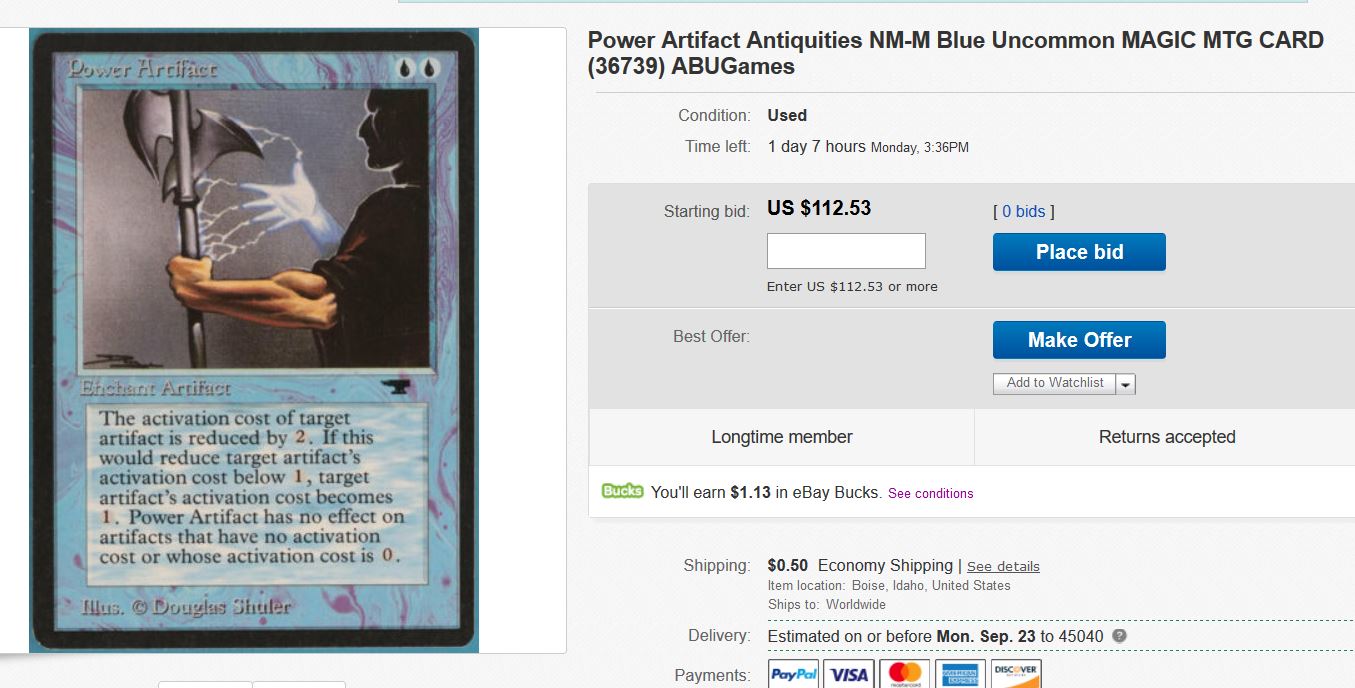Click the Place bid button

point(1079,252)
